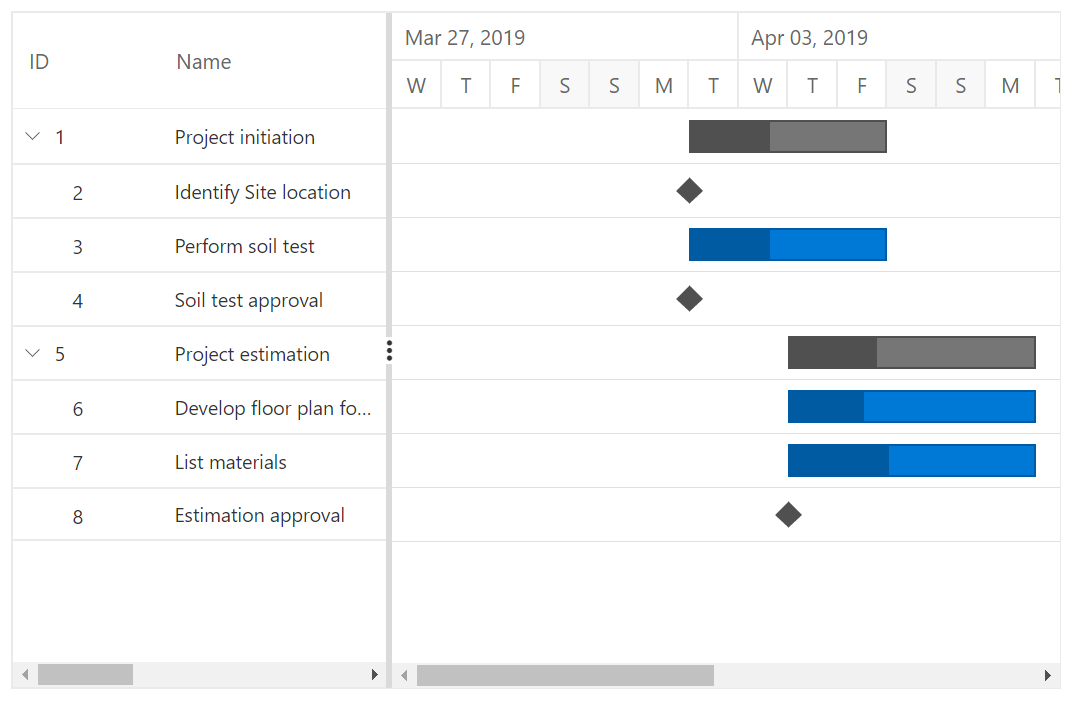Select the Soil test approval milestone marker
The width and height of the screenshot is (1078, 701).
point(689,298)
